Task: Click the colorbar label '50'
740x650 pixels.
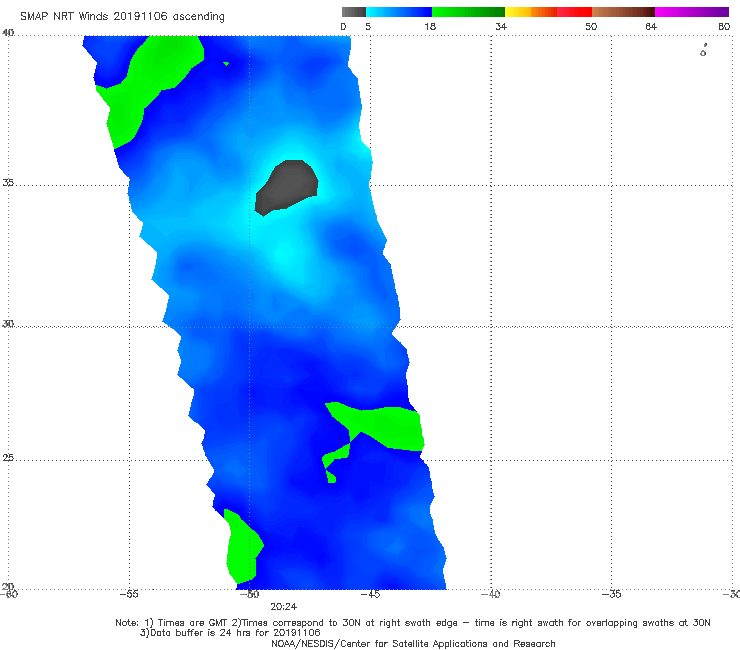Action: [591, 26]
